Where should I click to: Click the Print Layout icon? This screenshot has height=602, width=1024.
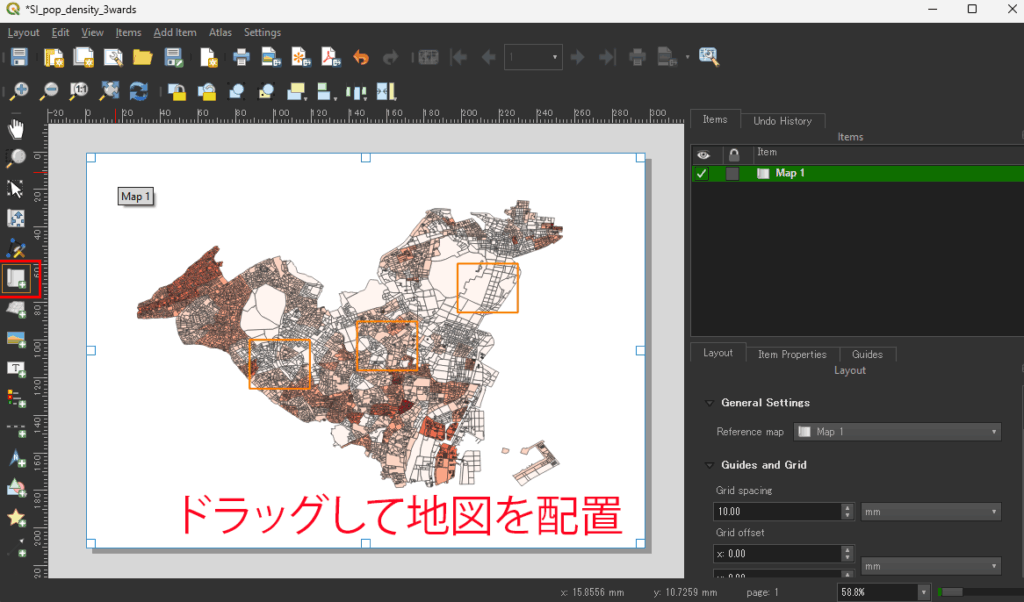coord(241,57)
